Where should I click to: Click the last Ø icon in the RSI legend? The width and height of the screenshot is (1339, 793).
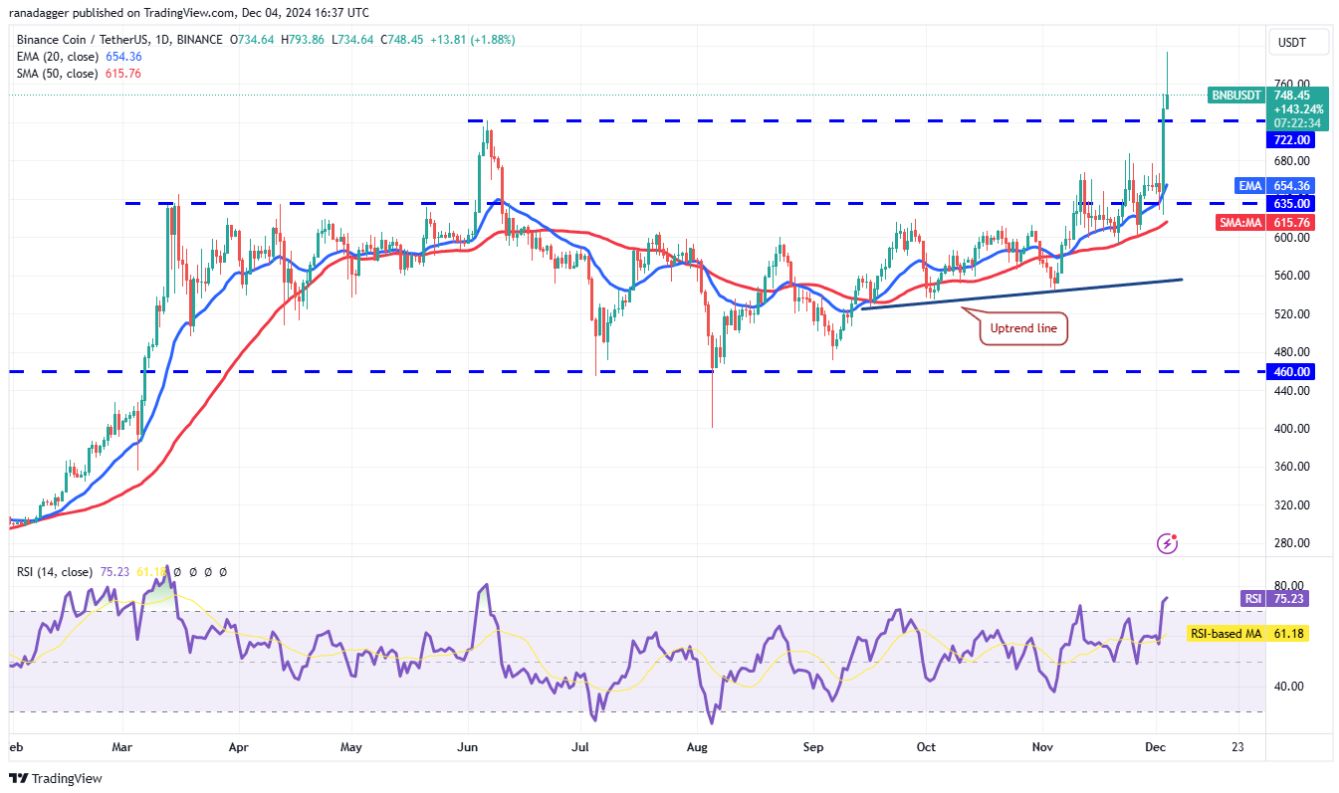[223, 572]
